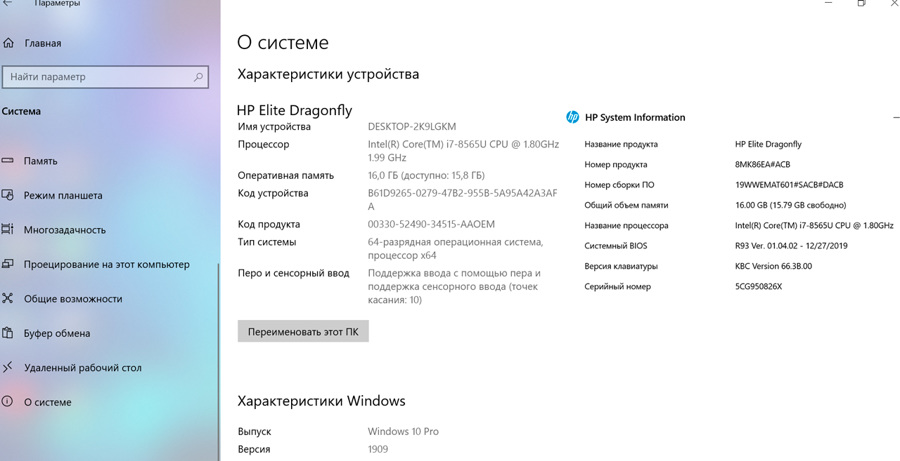Click the search magnifier icon in Найти параметр

click(199, 77)
